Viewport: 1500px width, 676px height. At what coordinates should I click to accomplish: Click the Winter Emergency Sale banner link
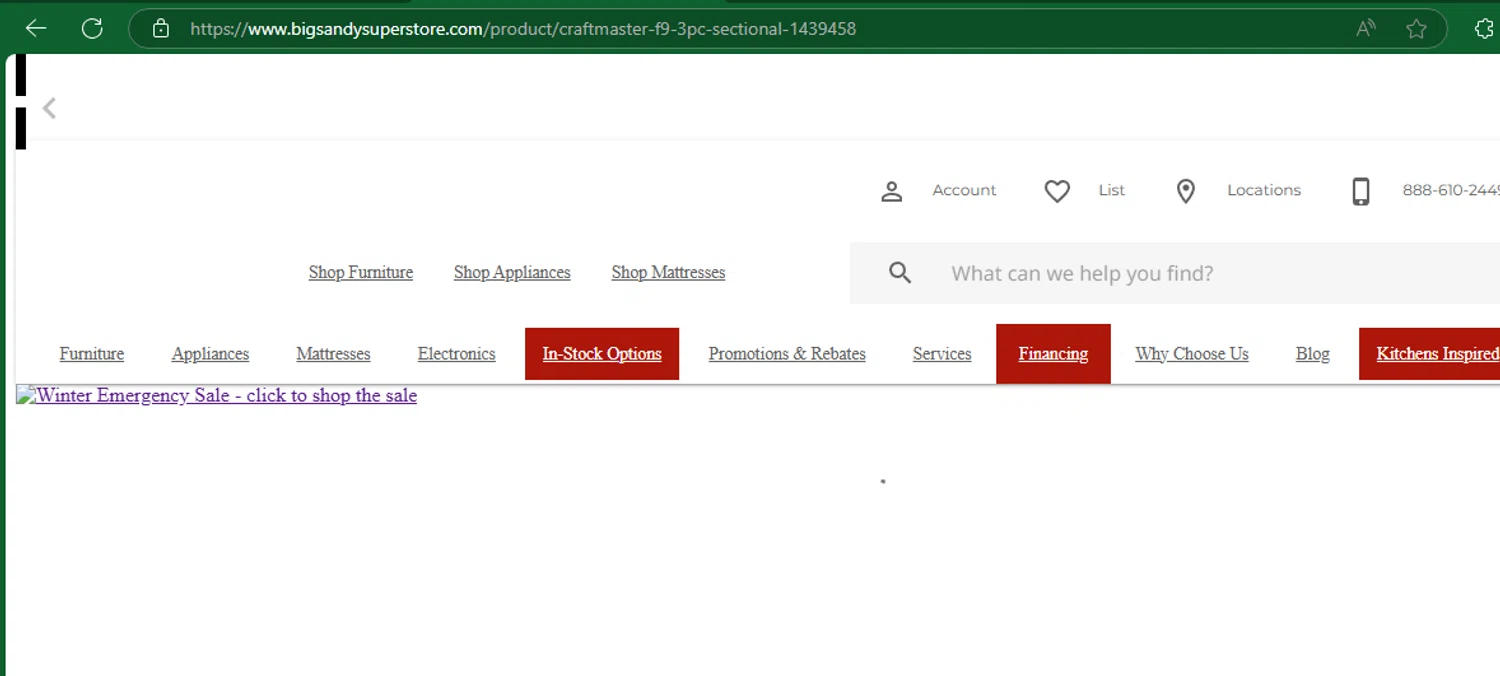(216, 395)
